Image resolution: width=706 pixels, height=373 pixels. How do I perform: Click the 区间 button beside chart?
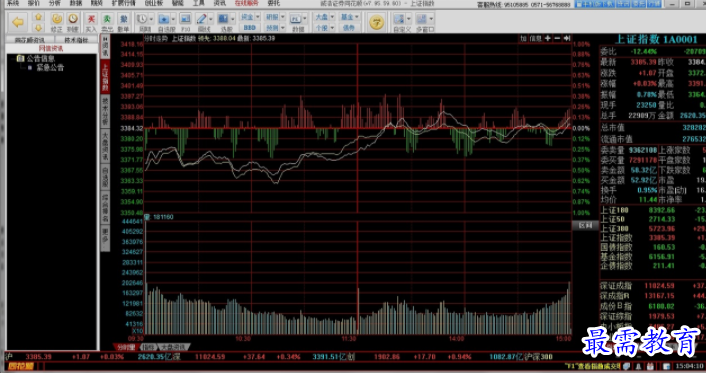click(x=585, y=225)
